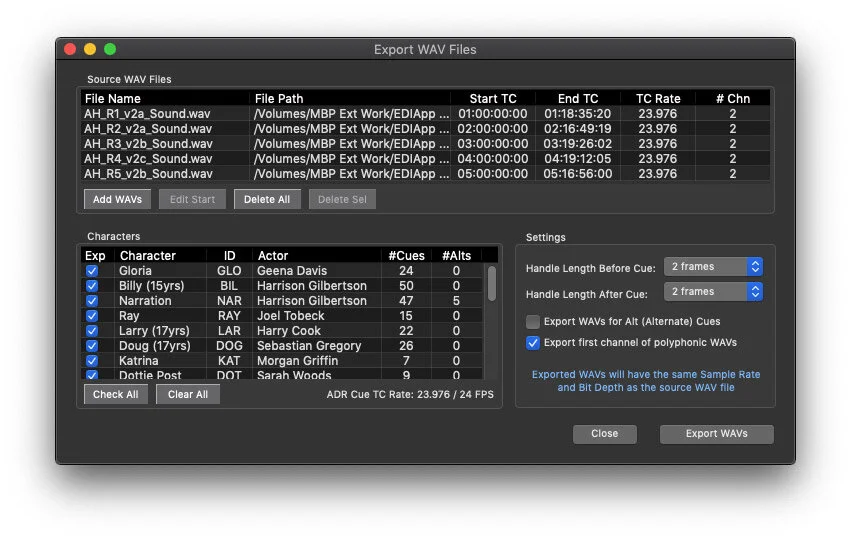
Task: Click the Dottie Post character row
Action: (282, 375)
